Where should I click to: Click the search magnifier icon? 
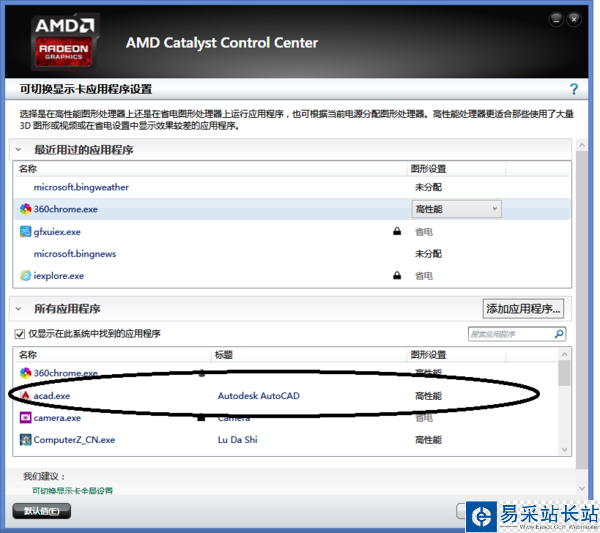point(559,334)
